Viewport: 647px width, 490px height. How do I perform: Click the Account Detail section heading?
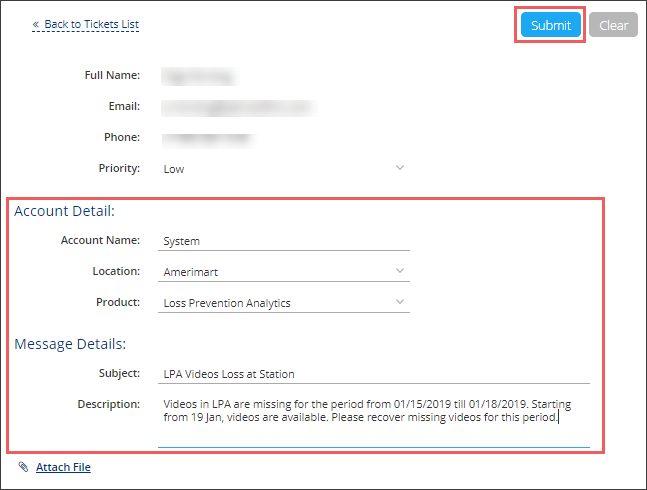point(65,211)
